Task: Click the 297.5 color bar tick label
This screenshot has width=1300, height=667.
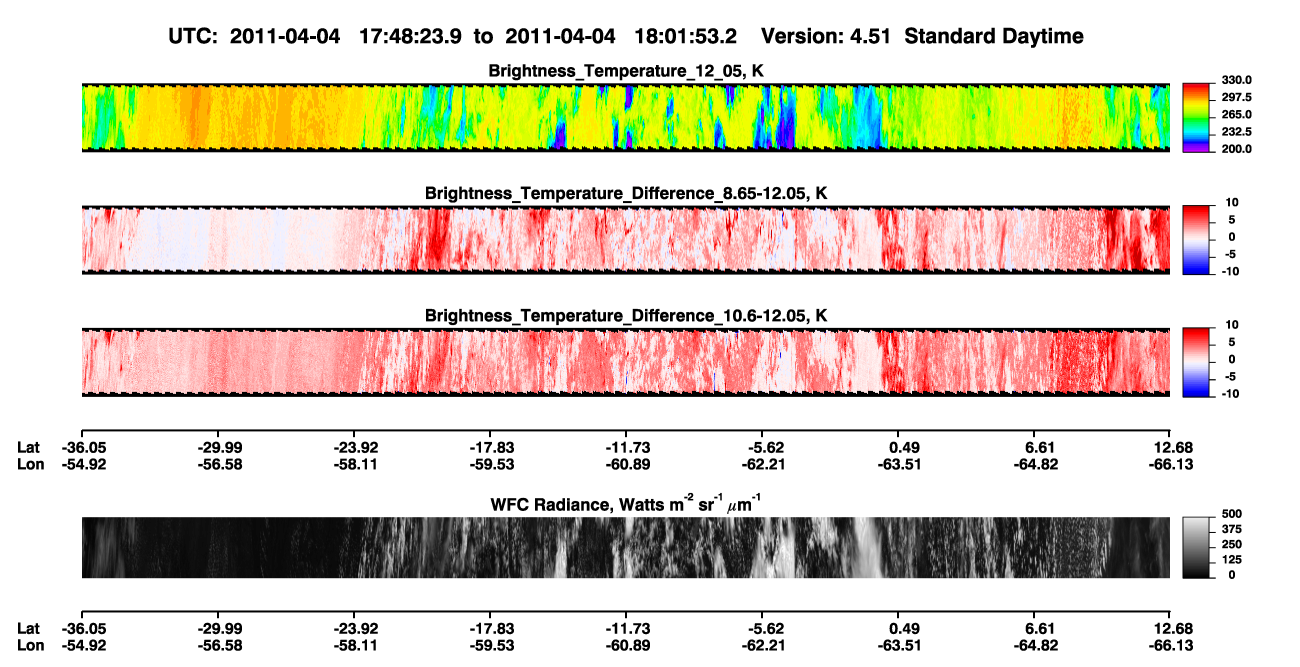Action: coord(1238,98)
